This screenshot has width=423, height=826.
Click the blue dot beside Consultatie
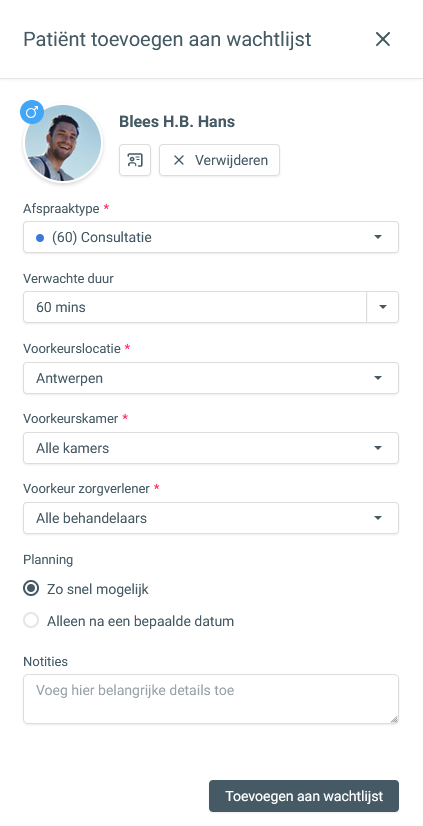point(40,238)
